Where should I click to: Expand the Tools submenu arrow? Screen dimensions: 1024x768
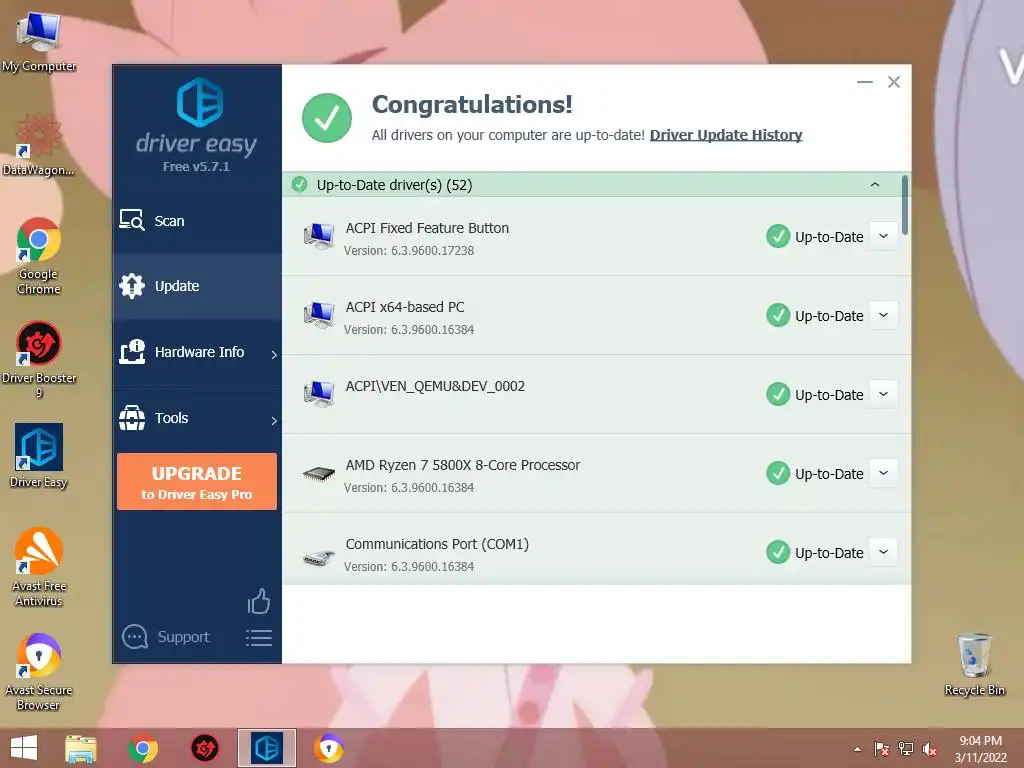coord(274,420)
